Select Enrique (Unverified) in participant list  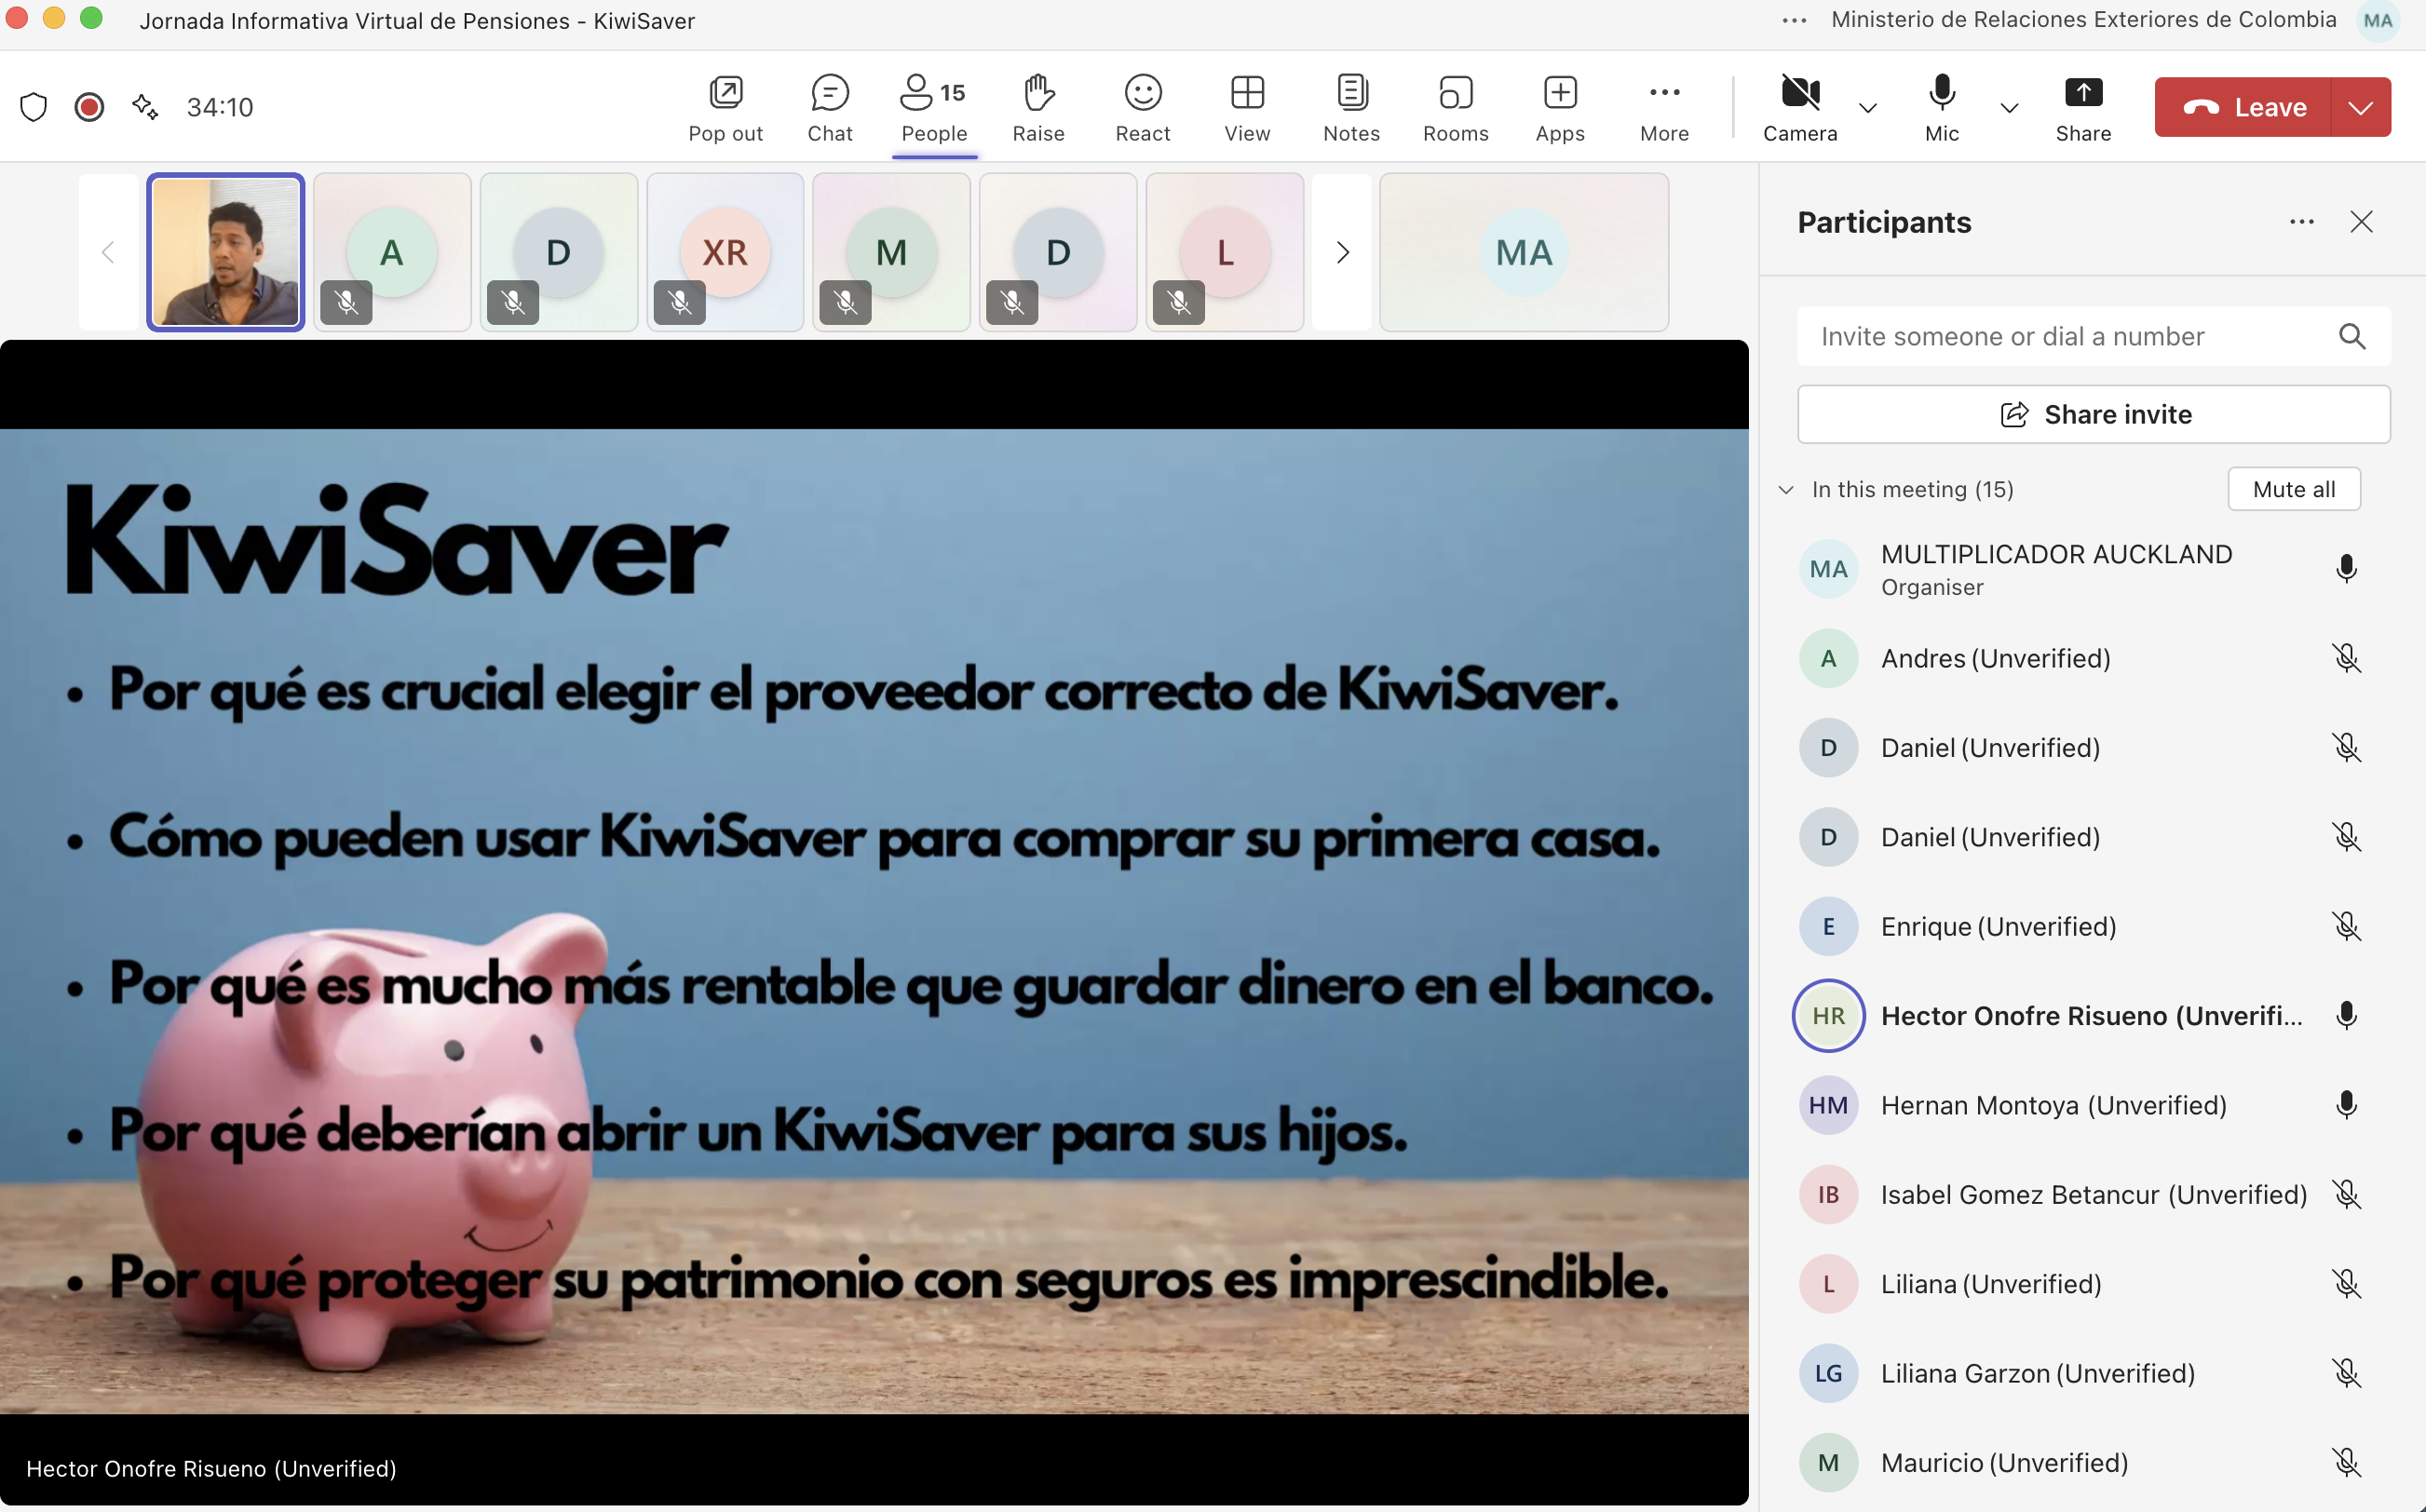click(2093, 926)
